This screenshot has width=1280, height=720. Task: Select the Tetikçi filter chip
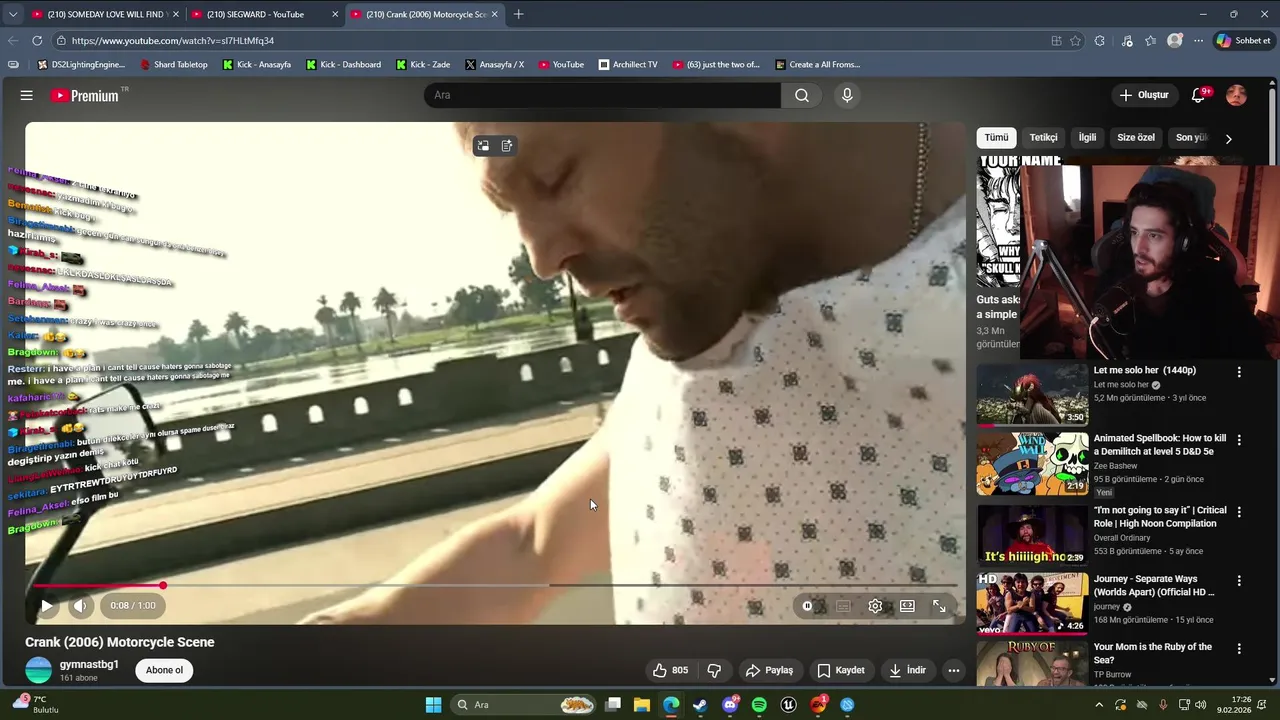[x=1043, y=138]
